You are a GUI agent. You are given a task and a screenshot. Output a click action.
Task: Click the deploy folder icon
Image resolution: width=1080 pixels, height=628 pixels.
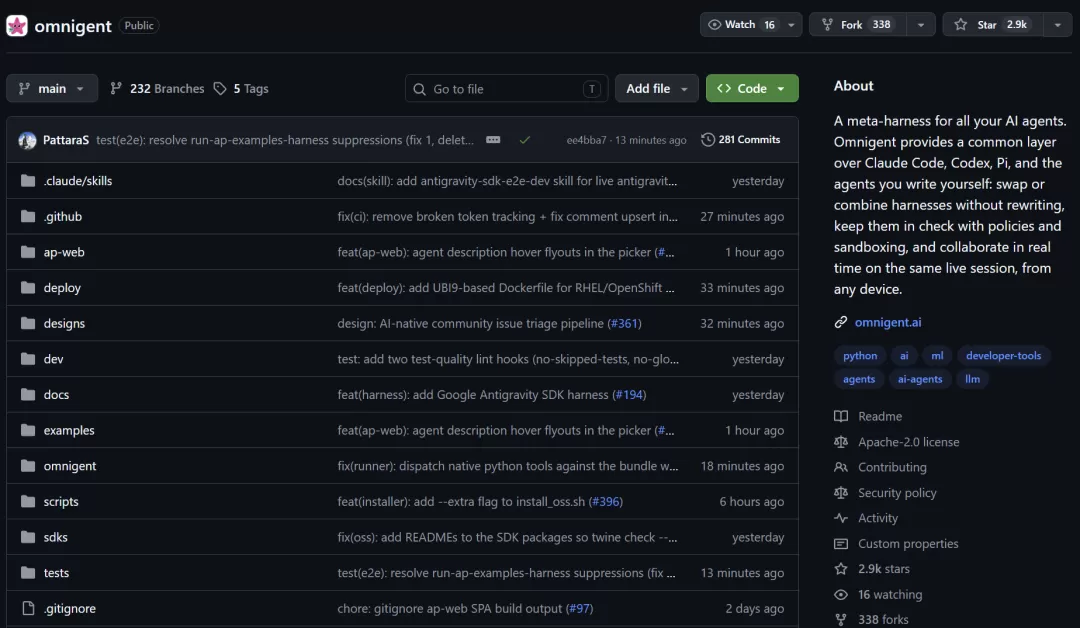coord(28,287)
